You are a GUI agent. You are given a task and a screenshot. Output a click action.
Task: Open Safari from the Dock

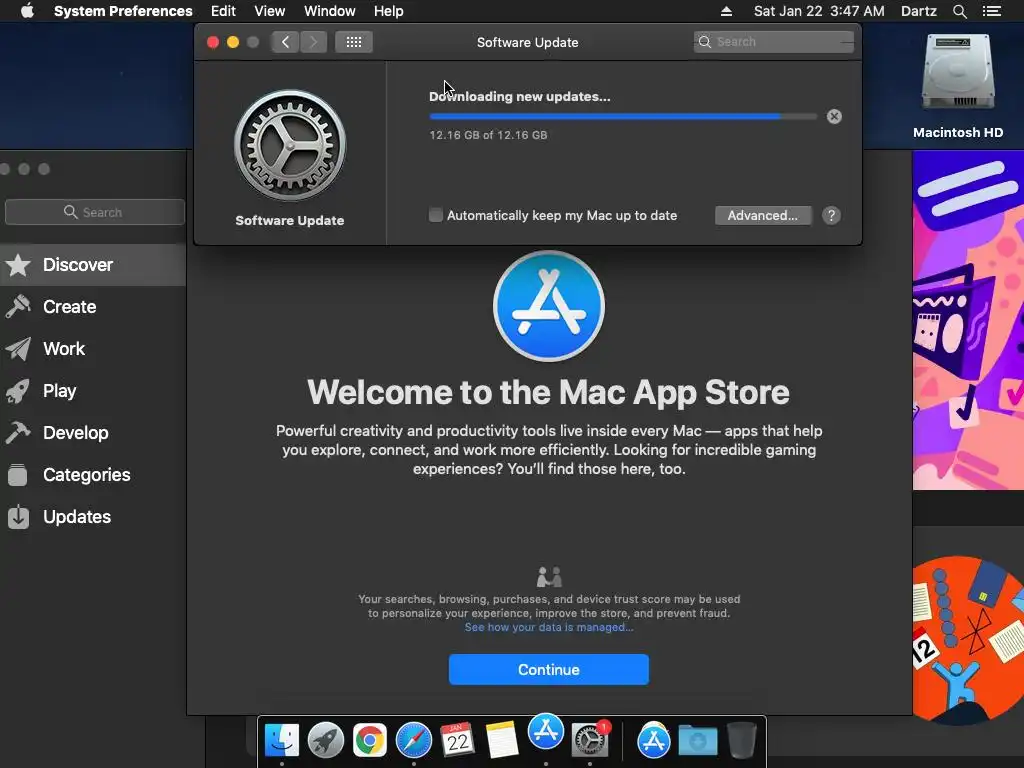tap(413, 741)
